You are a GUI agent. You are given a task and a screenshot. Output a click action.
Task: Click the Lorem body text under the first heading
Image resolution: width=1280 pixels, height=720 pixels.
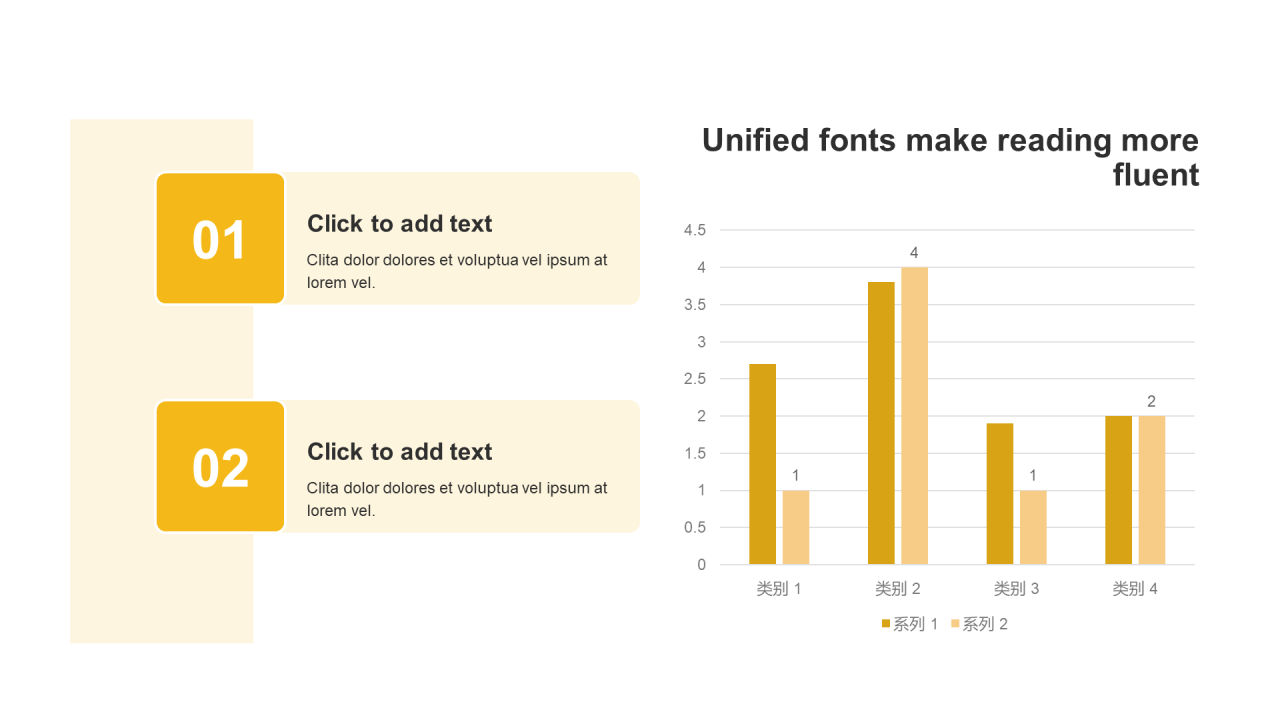tap(456, 271)
